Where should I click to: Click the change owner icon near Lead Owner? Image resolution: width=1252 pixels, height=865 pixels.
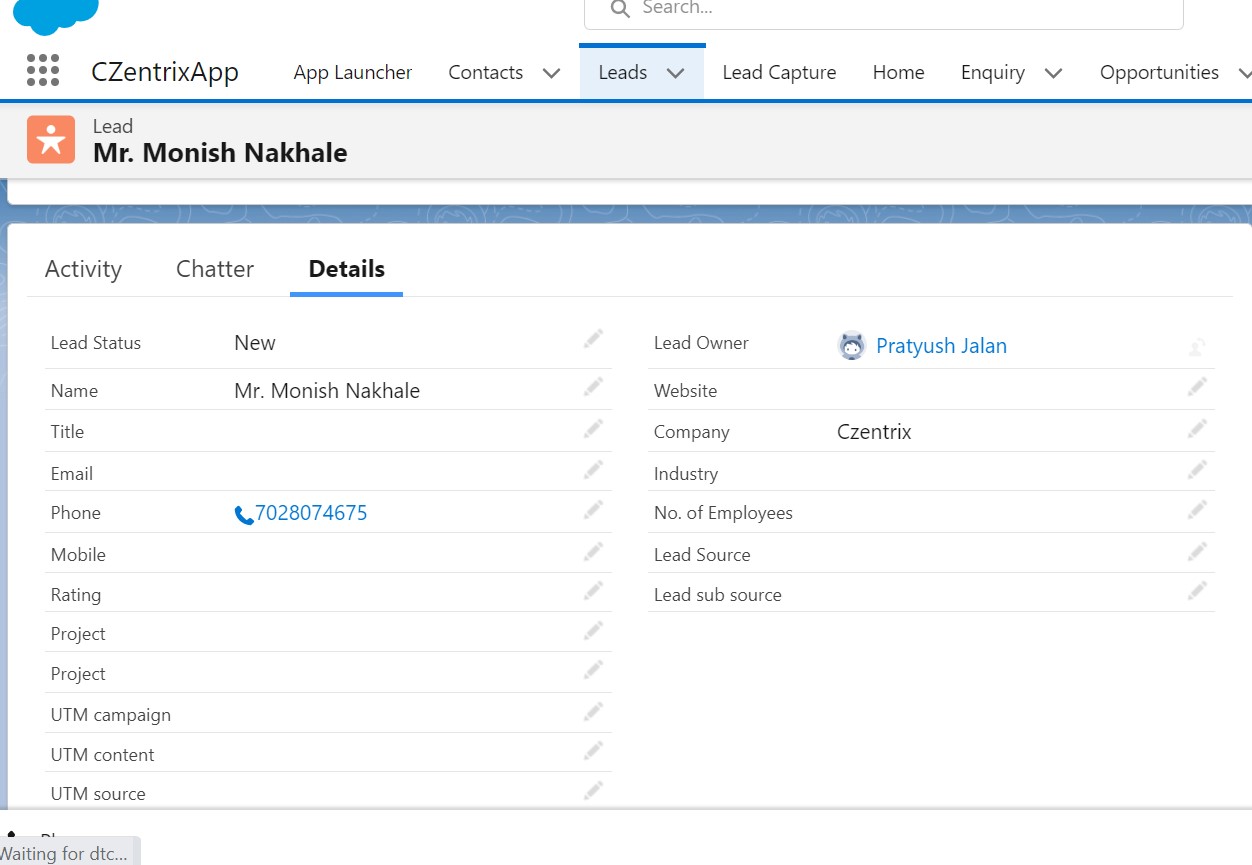[x=1197, y=345]
